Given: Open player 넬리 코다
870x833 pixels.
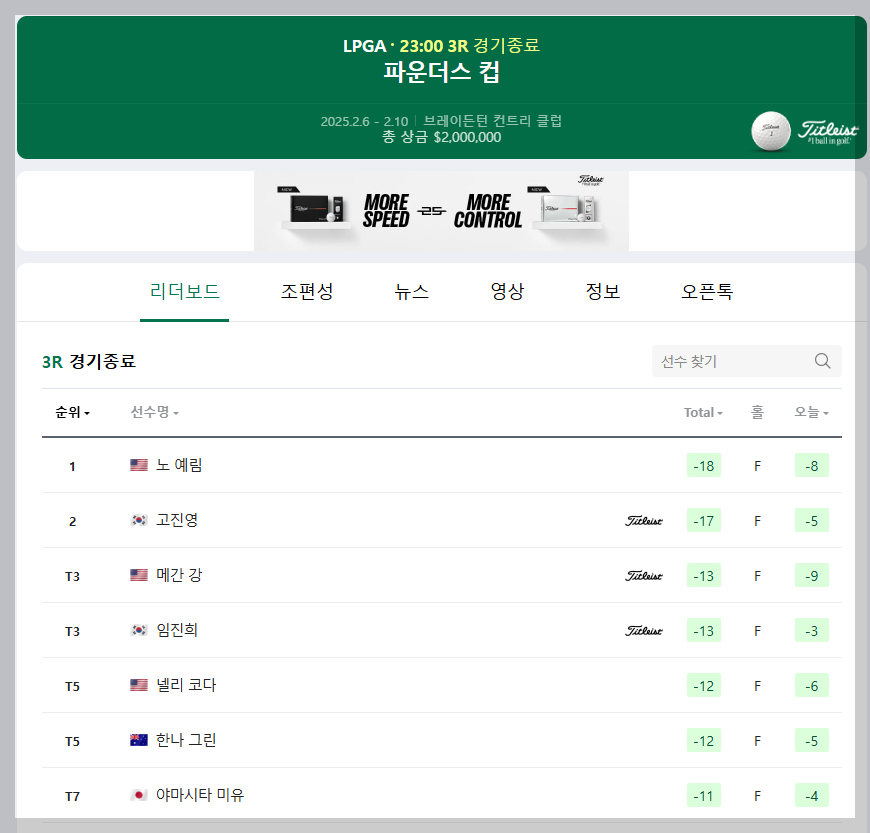Looking at the screenshot, I should 186,685.
